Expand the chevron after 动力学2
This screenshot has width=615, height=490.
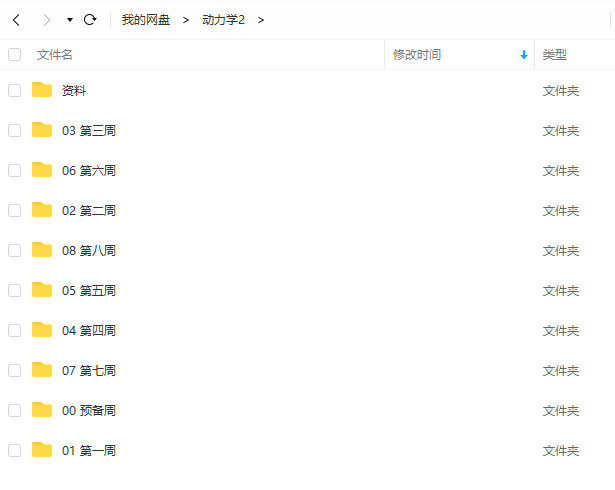click(261, 20)
